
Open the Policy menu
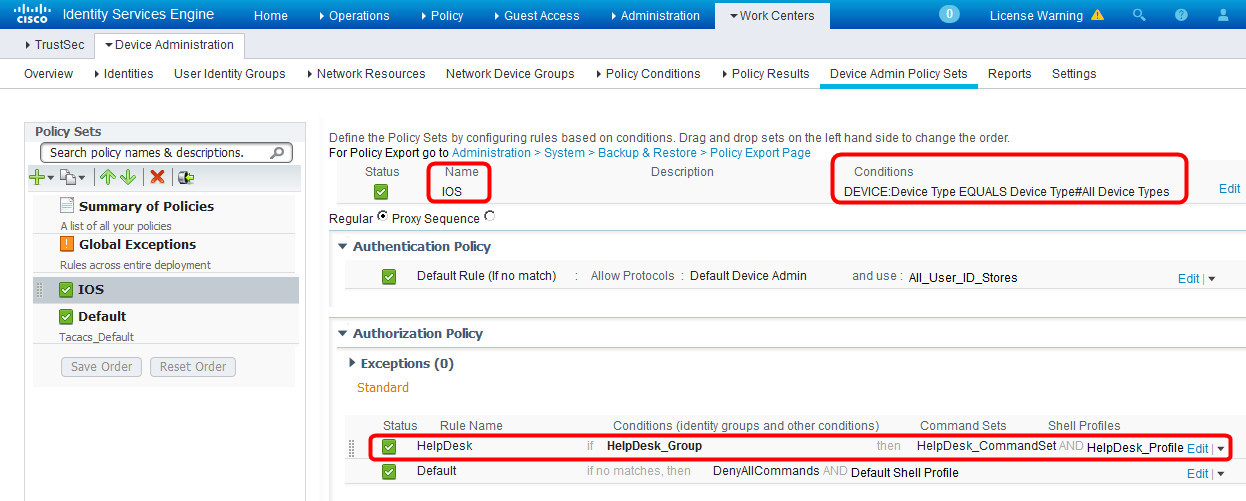(x=441, y=16)
